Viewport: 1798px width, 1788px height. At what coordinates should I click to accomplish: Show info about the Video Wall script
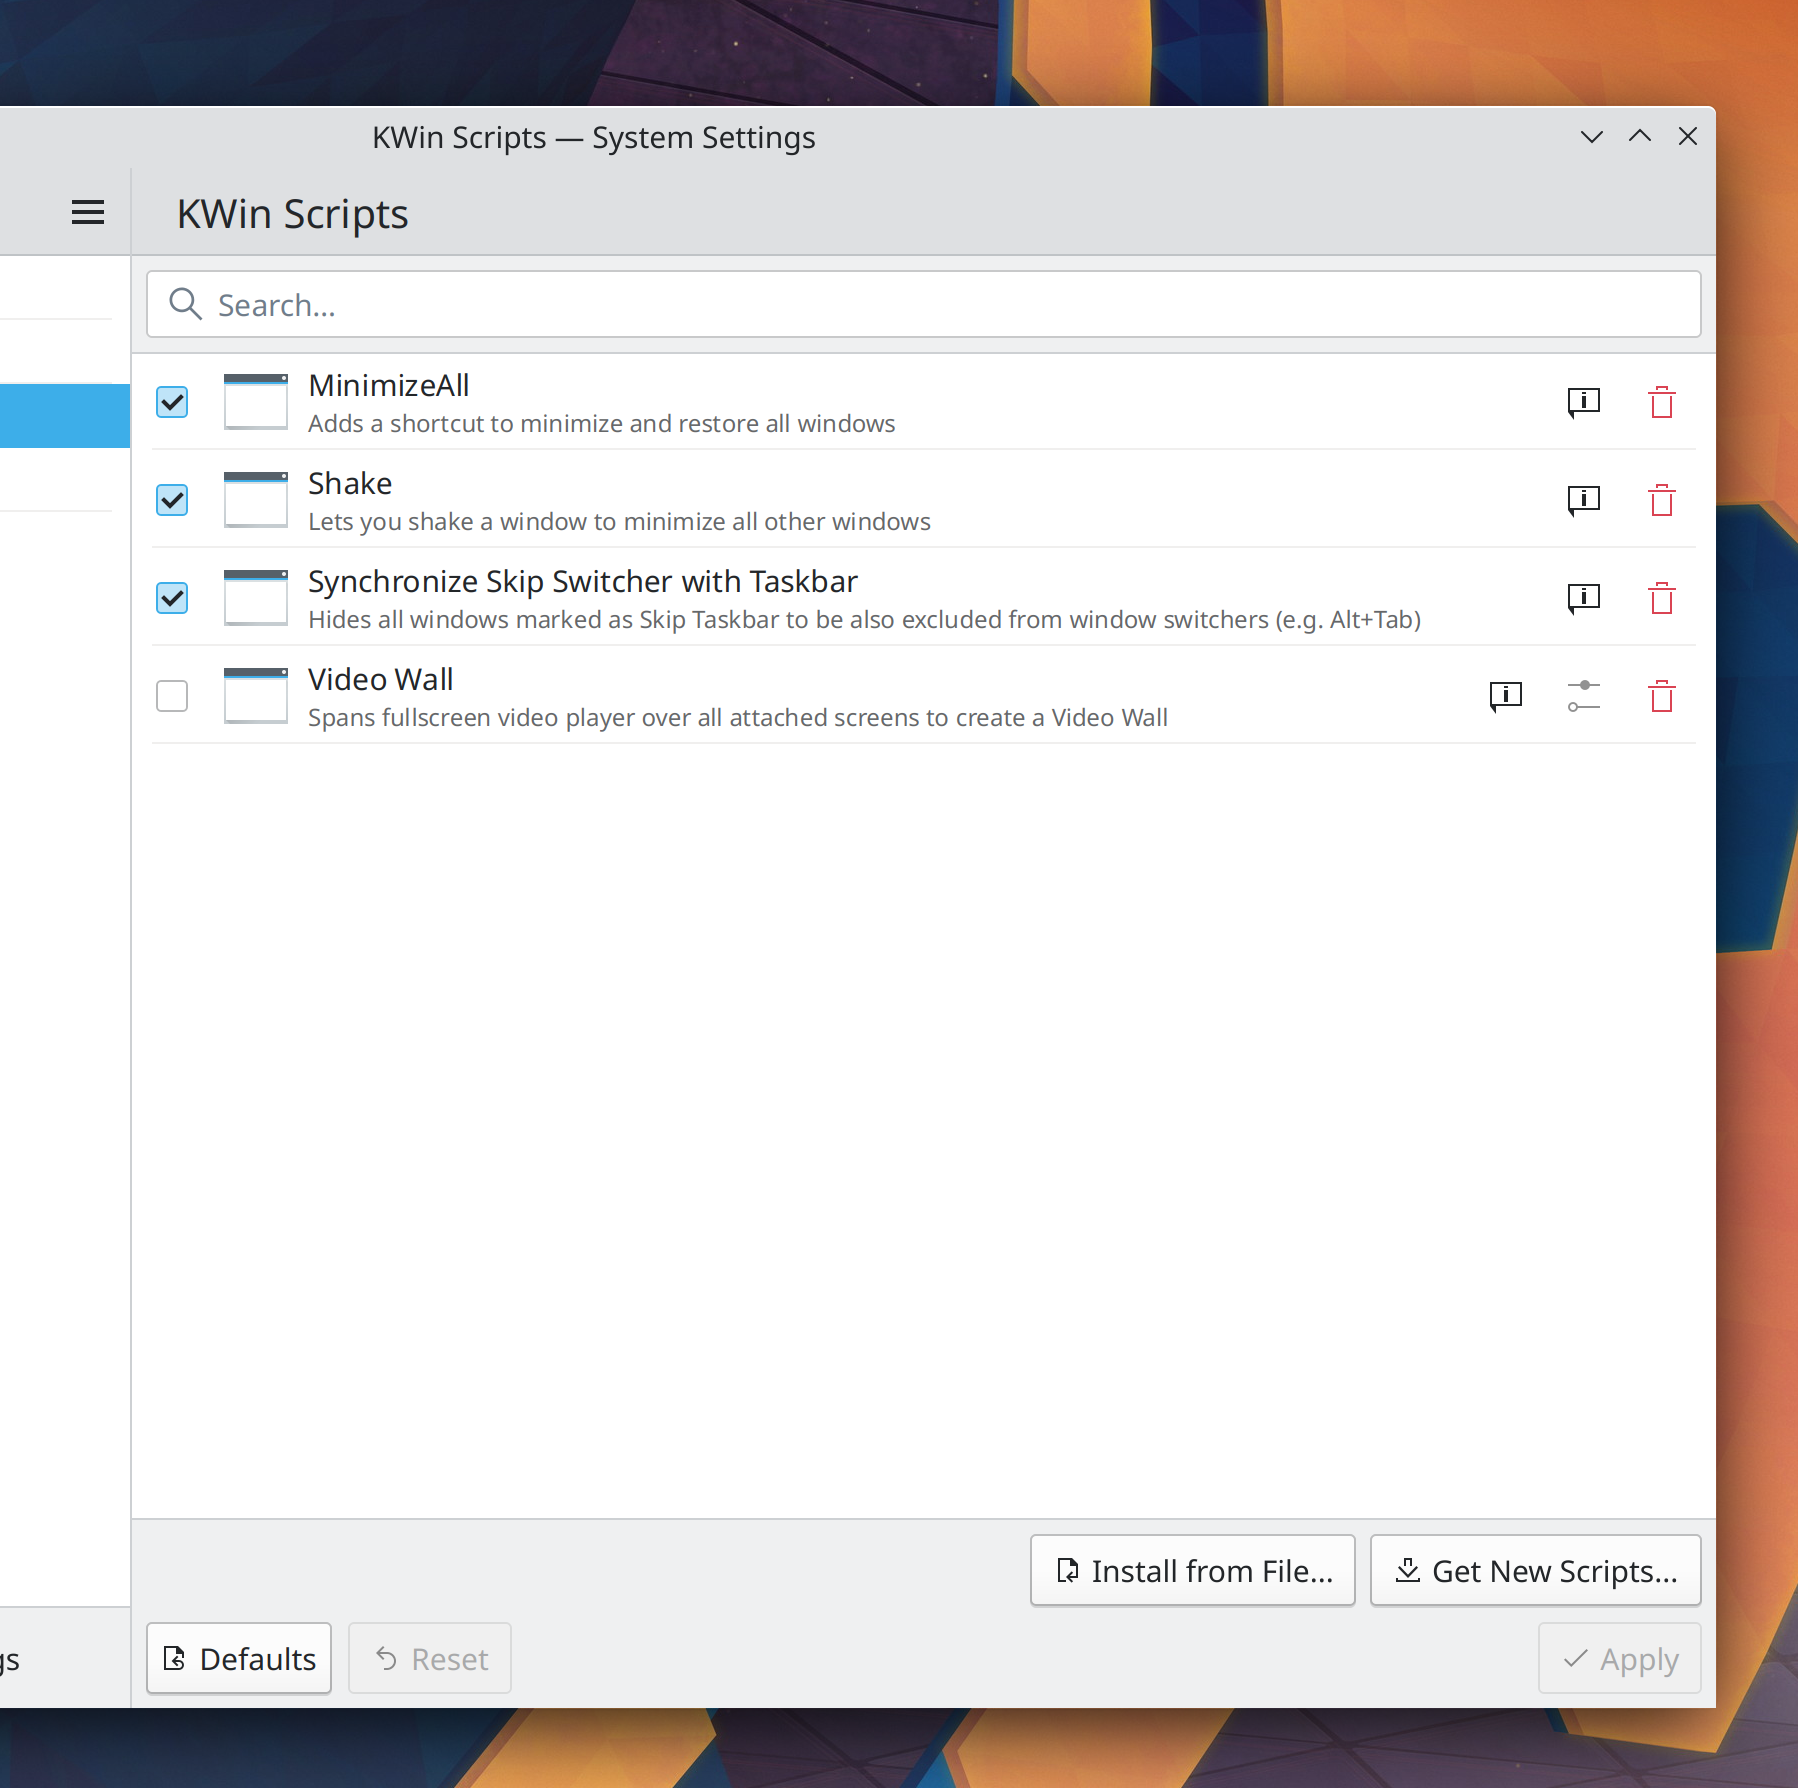(1505, 696)
